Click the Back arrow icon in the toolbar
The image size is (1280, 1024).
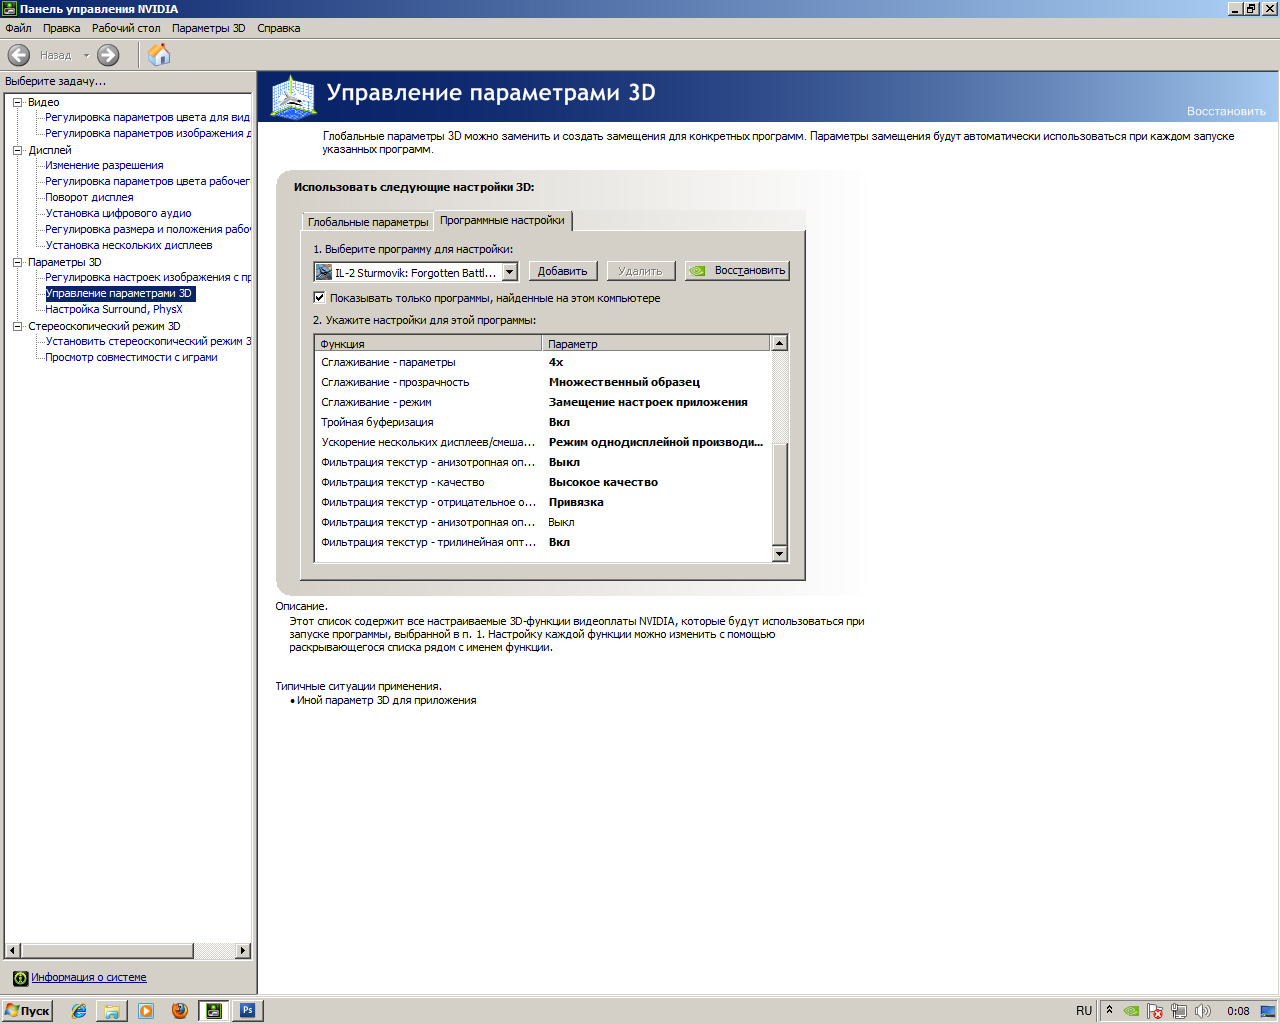[x=19, y=55]
